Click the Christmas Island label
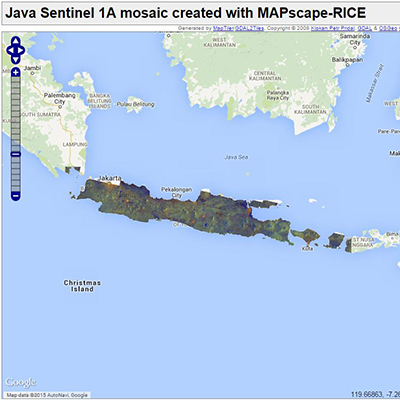 82,286
